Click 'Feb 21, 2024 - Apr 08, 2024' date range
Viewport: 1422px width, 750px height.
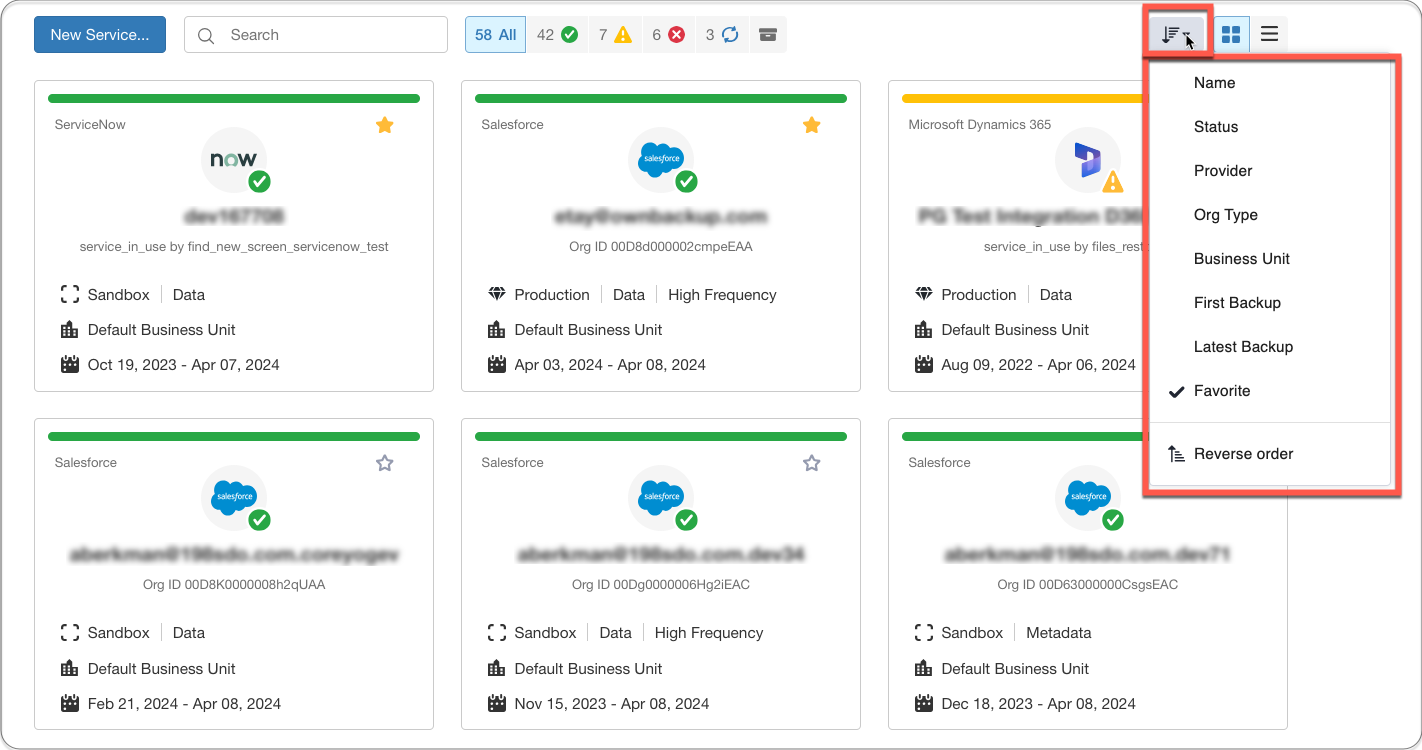coord(185,703)
